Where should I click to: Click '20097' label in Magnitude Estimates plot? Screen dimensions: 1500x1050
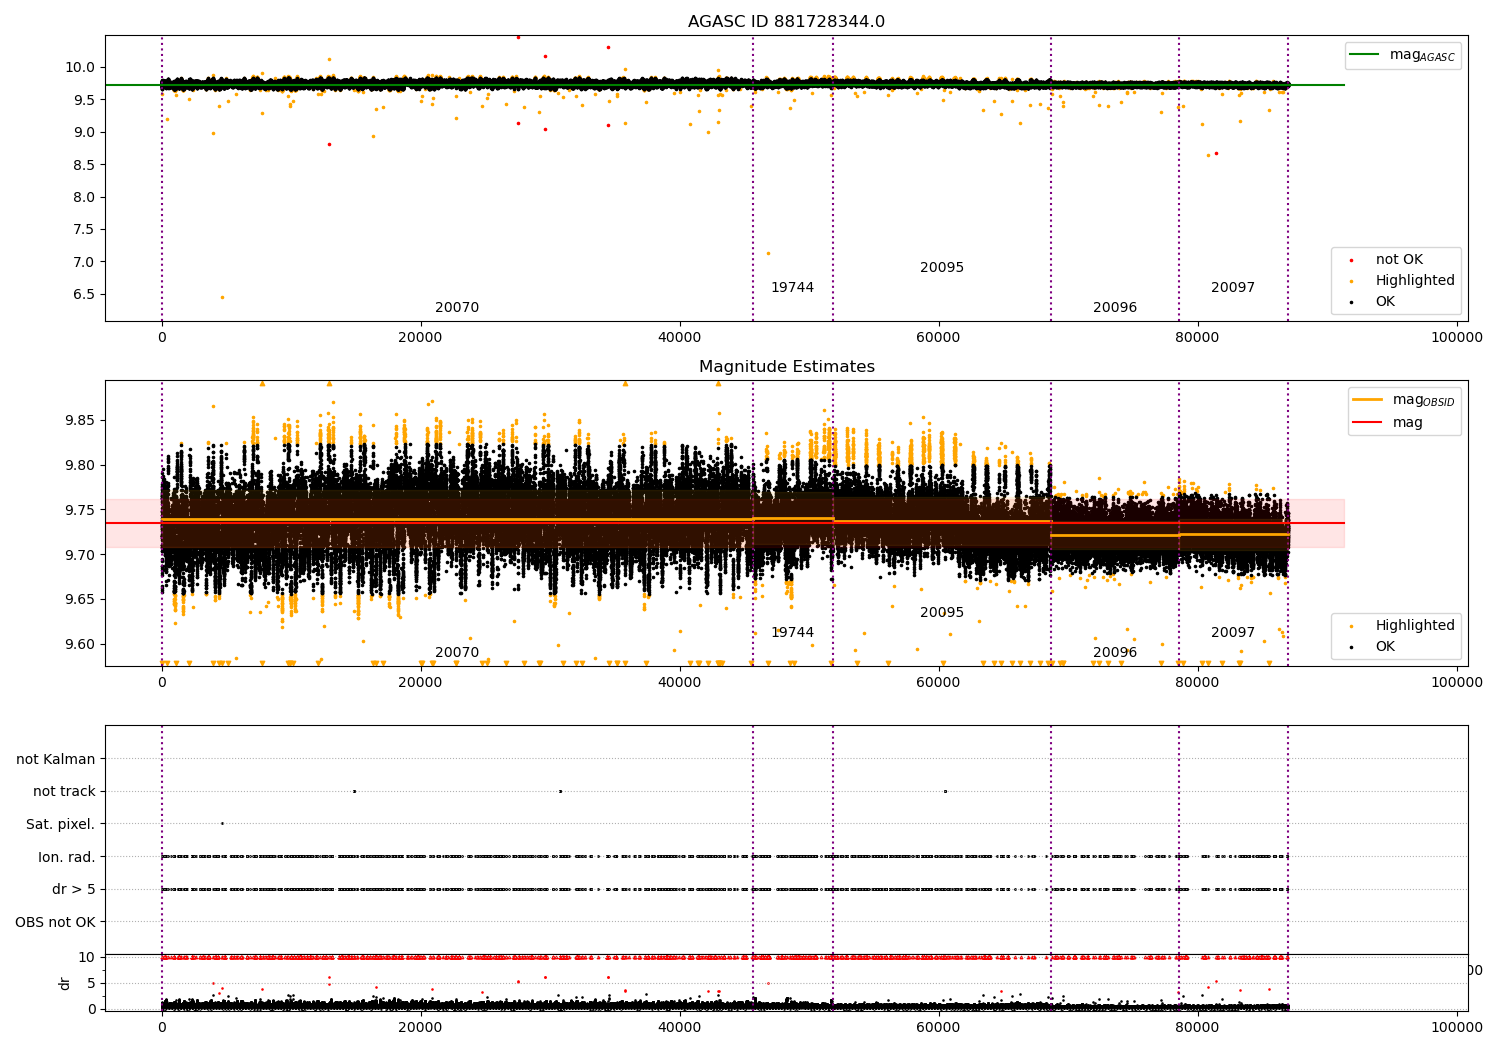coord(1233,633)
